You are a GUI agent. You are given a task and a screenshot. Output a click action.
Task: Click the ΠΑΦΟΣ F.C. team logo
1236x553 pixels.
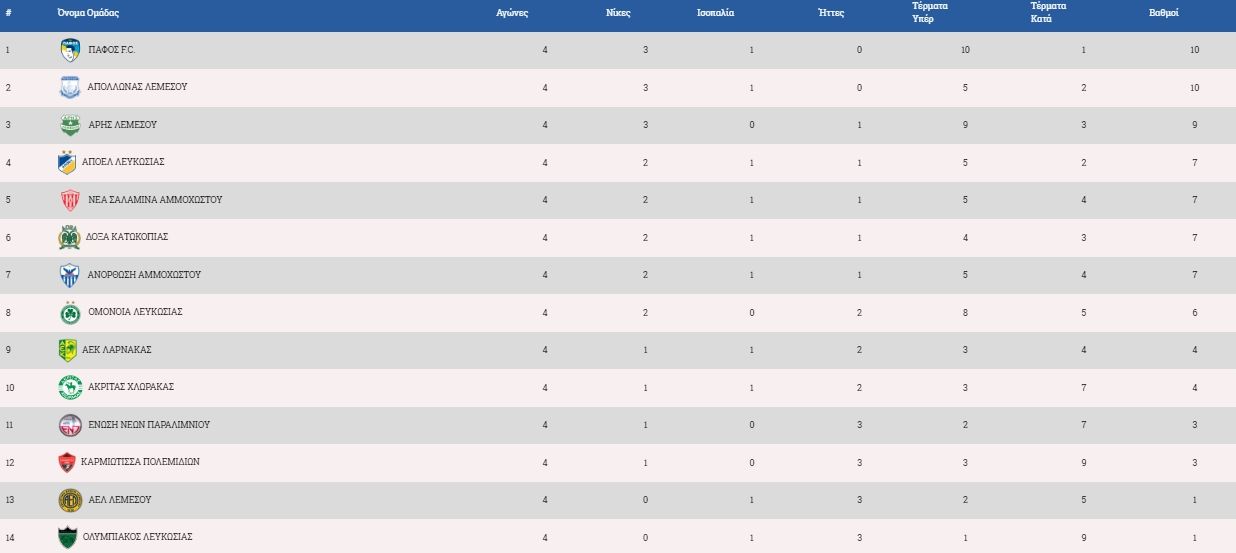(x=69, y=50)
